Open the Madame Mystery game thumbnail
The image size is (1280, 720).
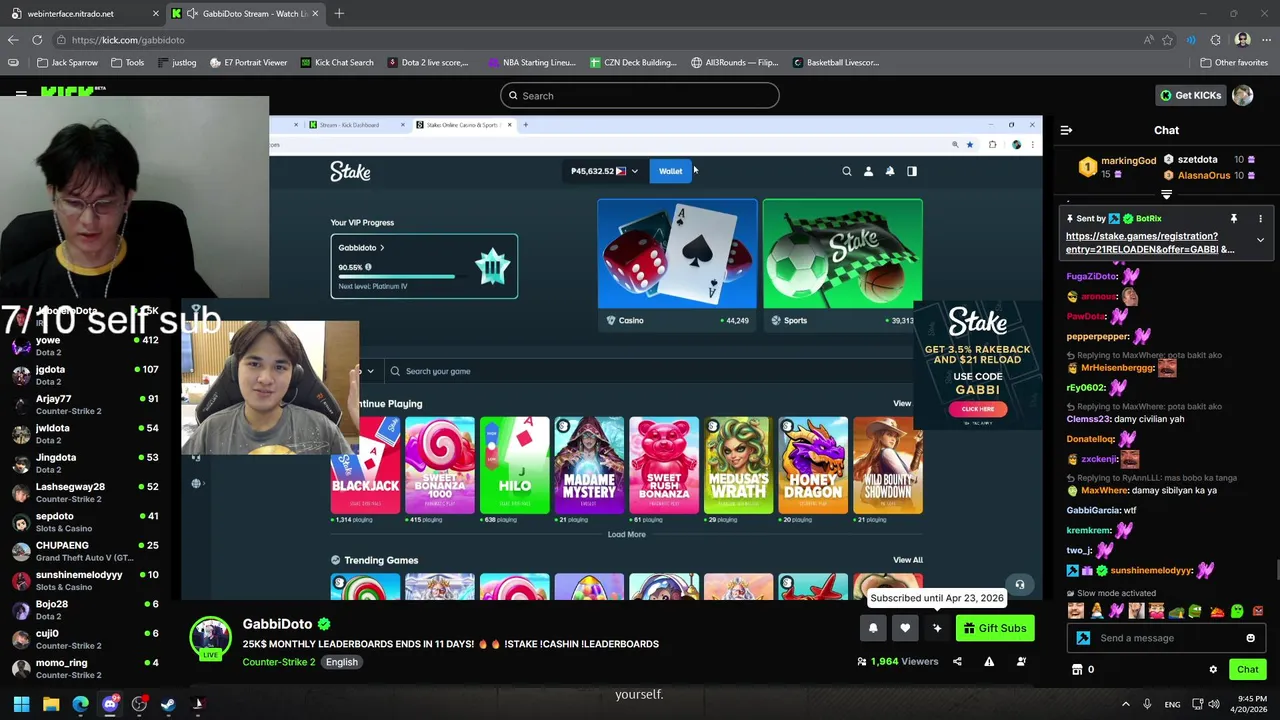[x=589, y=466]
